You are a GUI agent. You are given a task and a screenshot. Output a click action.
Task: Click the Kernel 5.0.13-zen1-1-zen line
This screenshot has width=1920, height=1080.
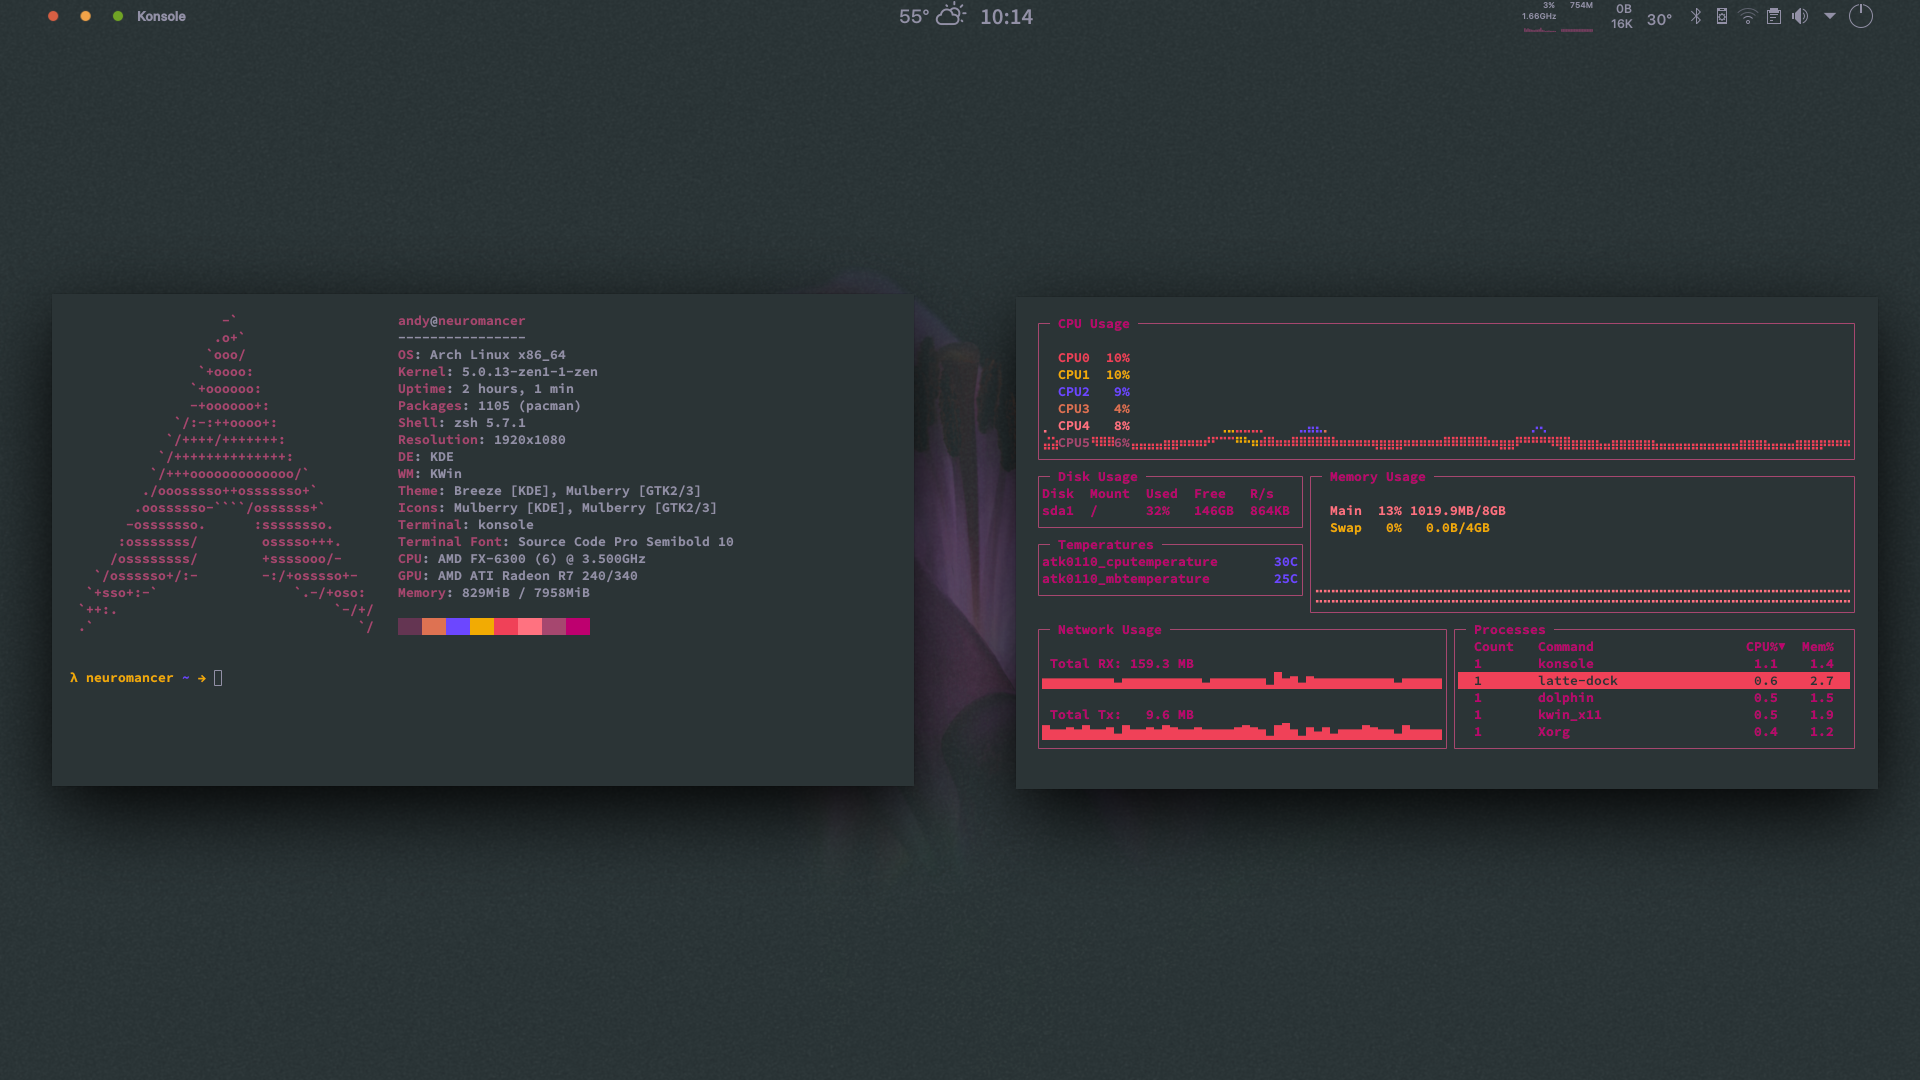click(x=497, y=372)
